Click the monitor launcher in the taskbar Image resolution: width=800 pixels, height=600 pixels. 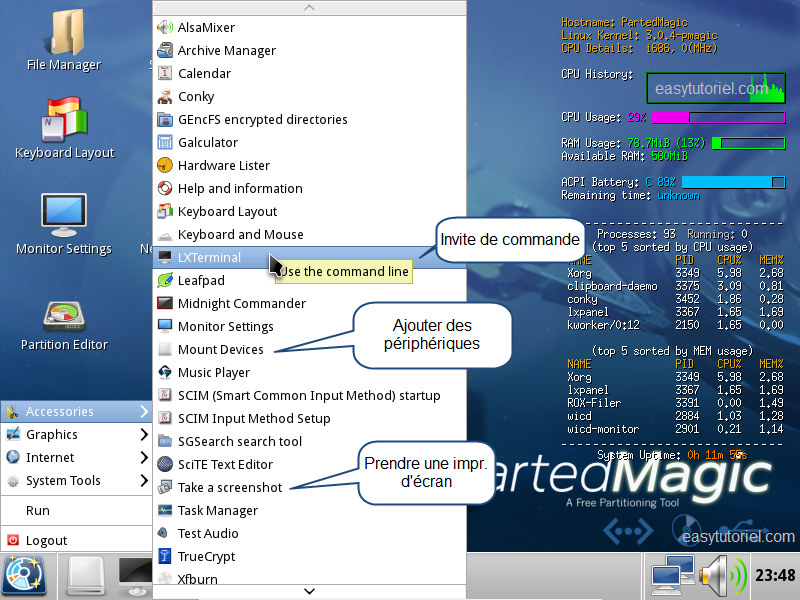[135, 577]
